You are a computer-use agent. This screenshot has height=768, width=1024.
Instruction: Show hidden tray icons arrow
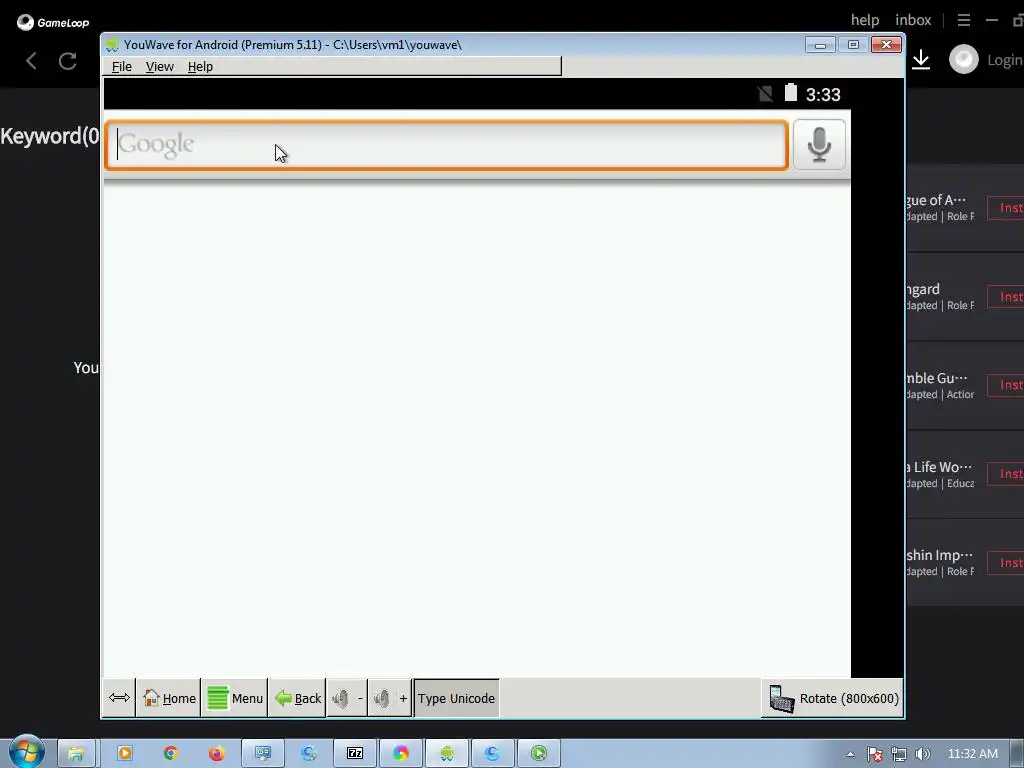click(x=850, y=754)
